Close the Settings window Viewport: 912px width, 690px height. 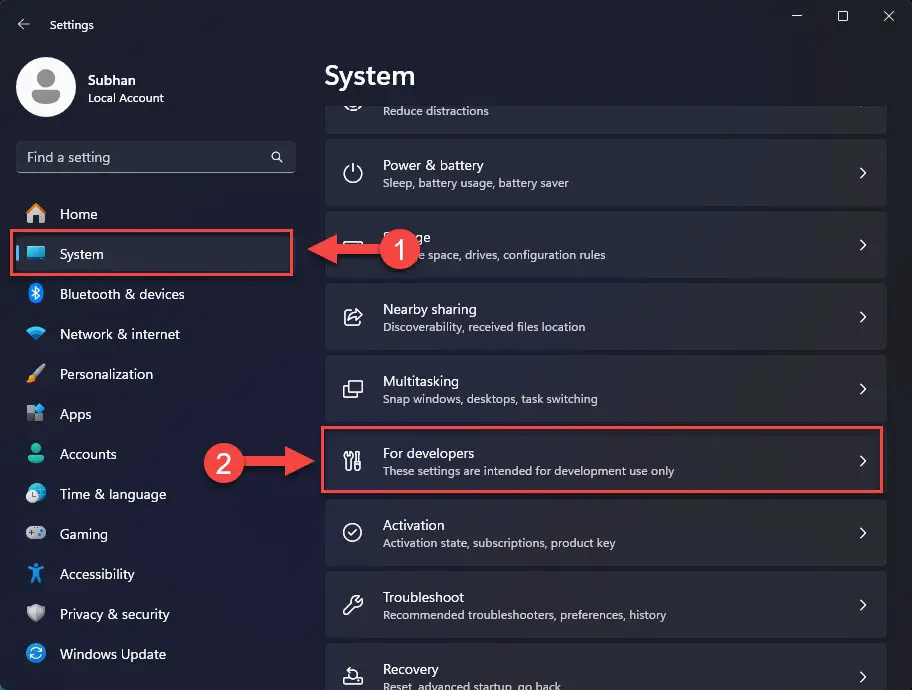tap(888, 16)
